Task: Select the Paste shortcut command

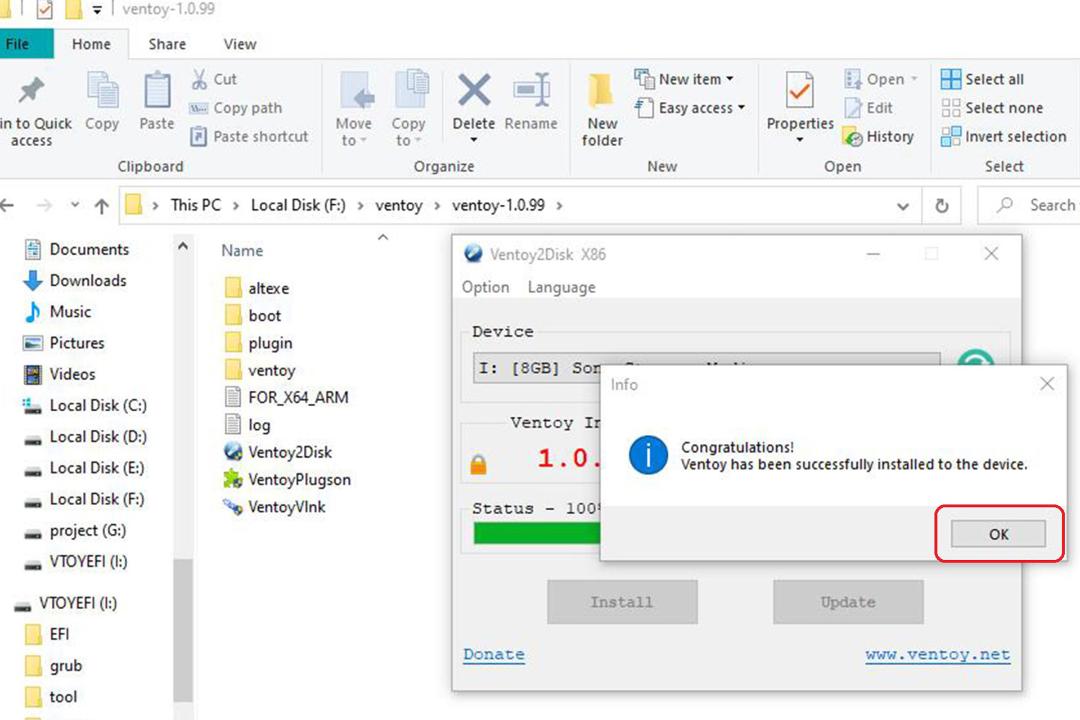Action: pos(249,136)
